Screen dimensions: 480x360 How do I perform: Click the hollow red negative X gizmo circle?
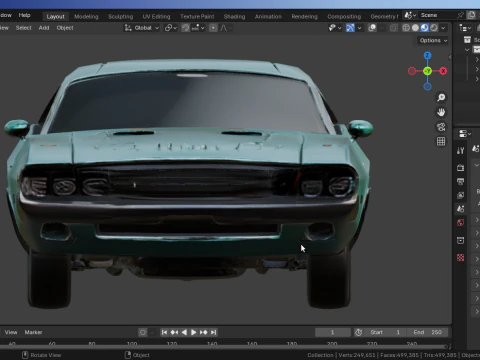pos(412,71)
